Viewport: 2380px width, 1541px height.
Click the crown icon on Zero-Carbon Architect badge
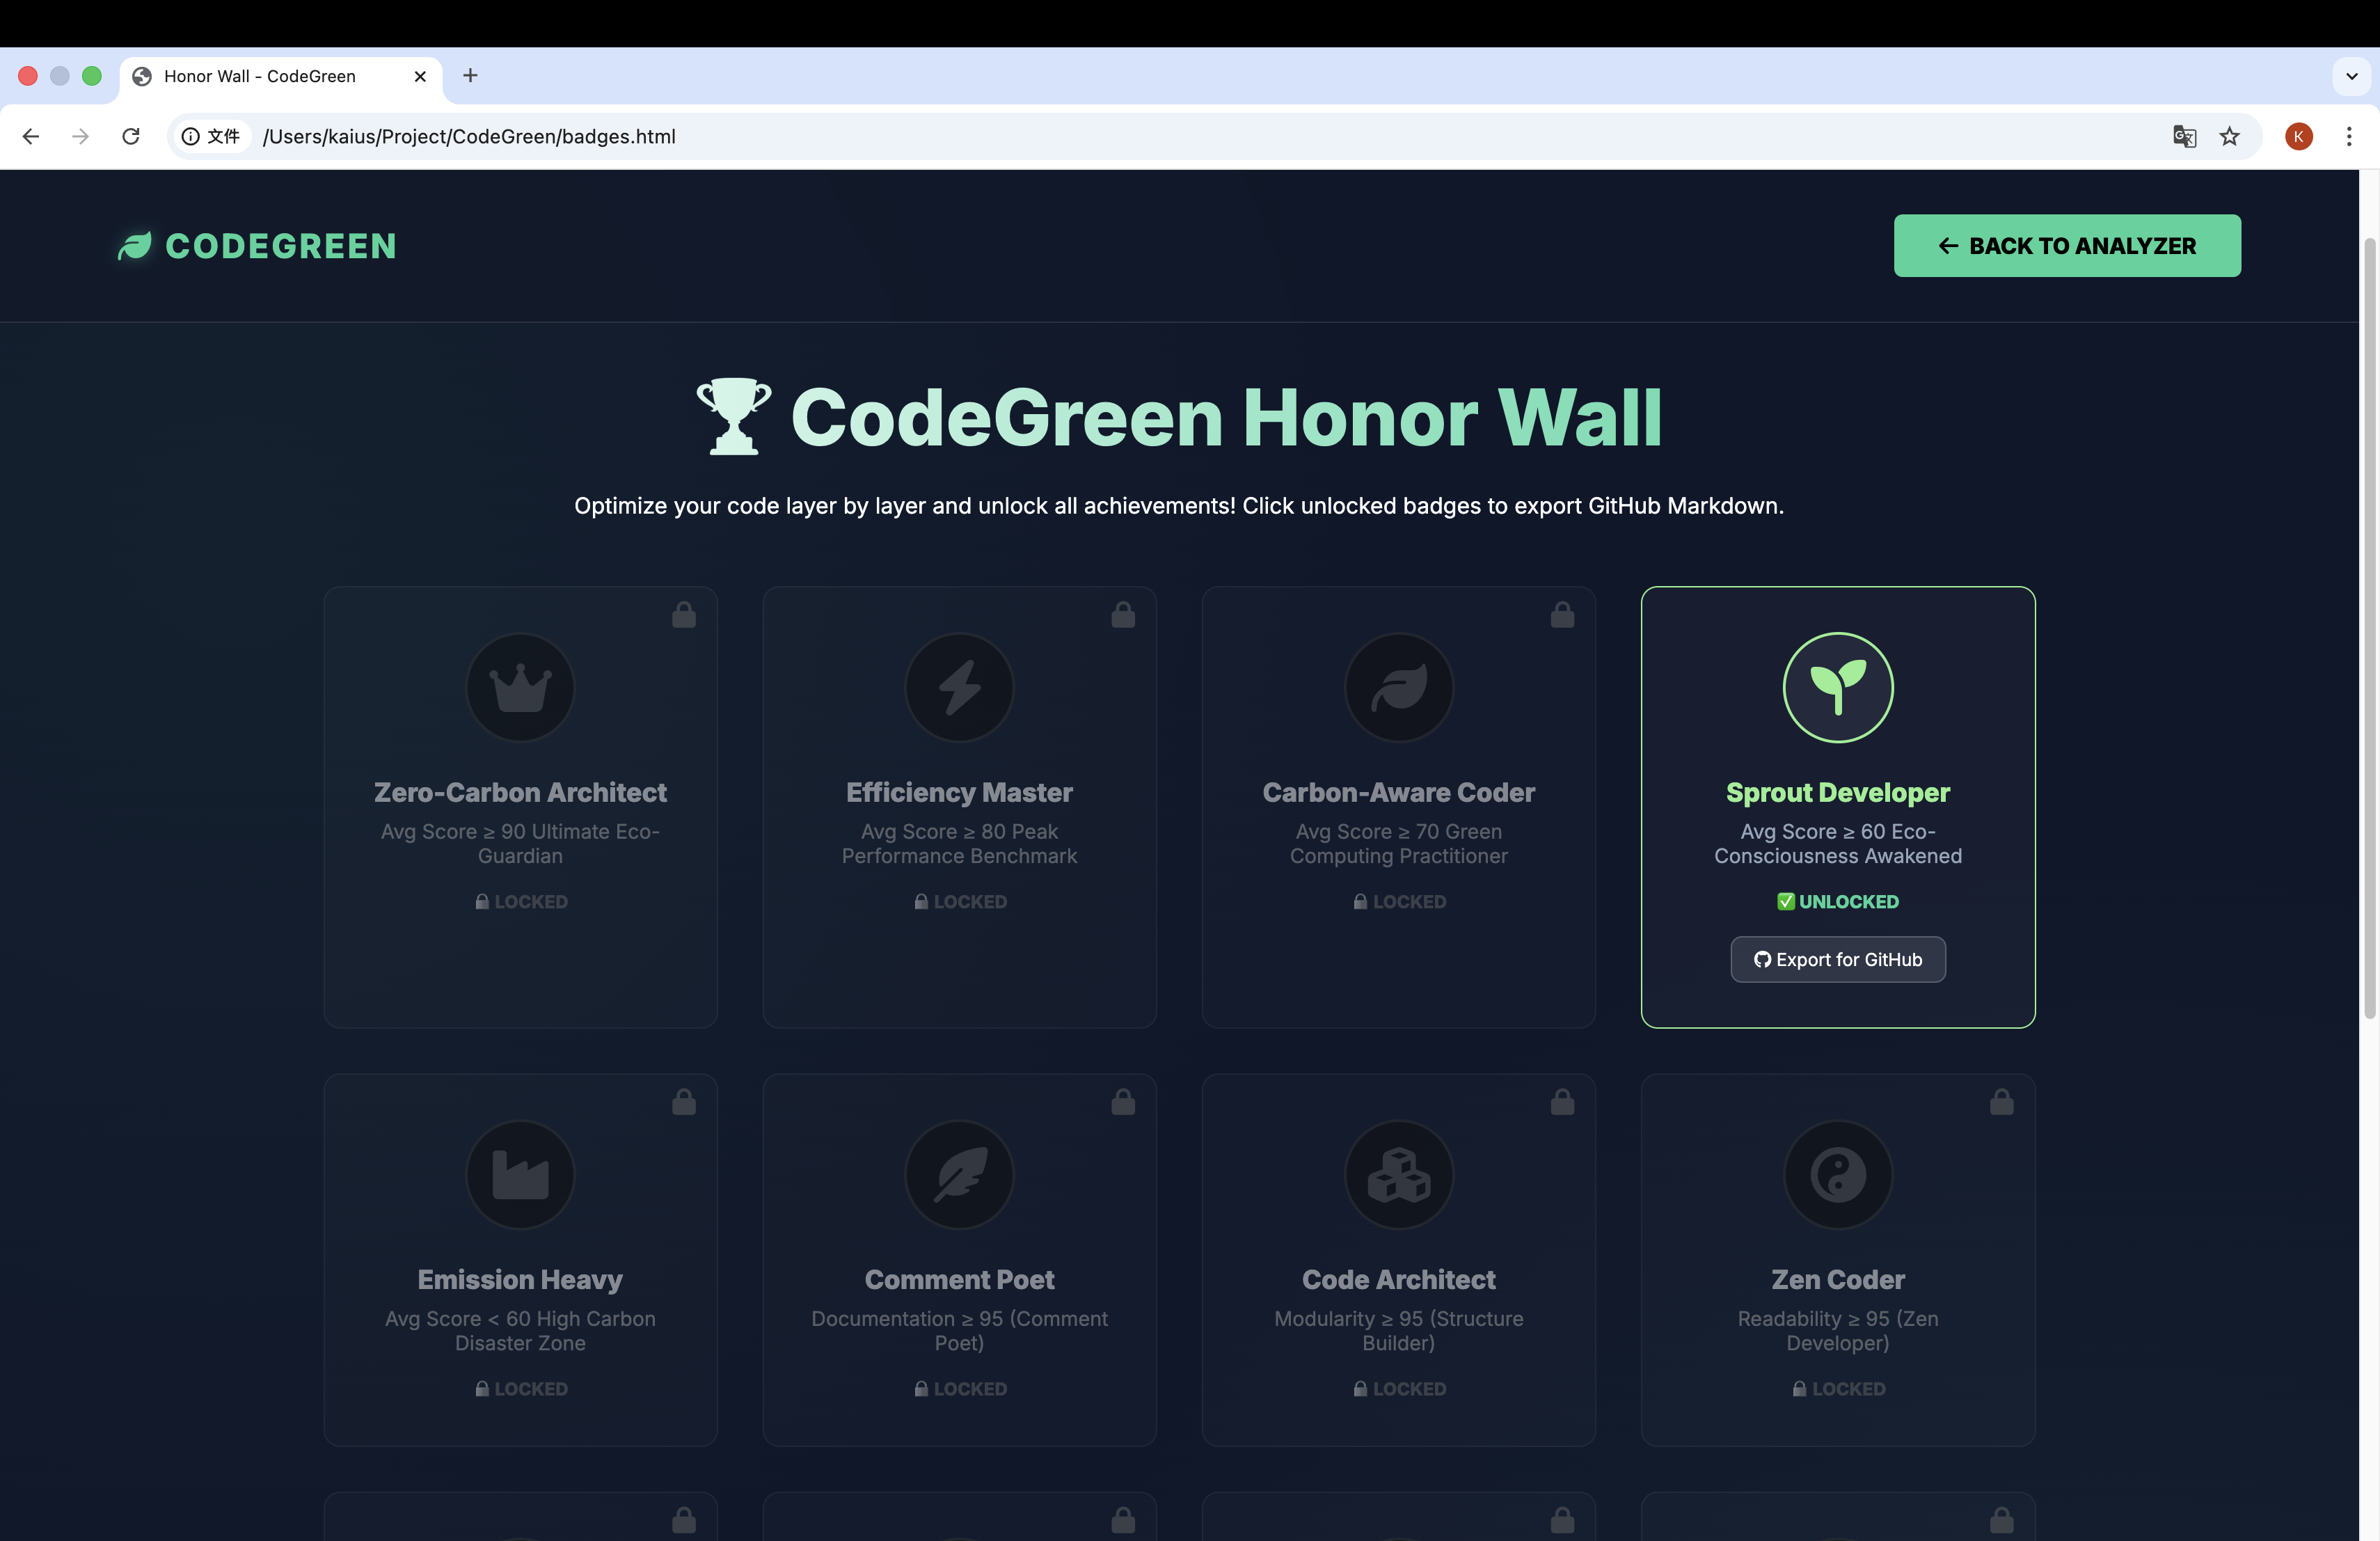(520, 688)
